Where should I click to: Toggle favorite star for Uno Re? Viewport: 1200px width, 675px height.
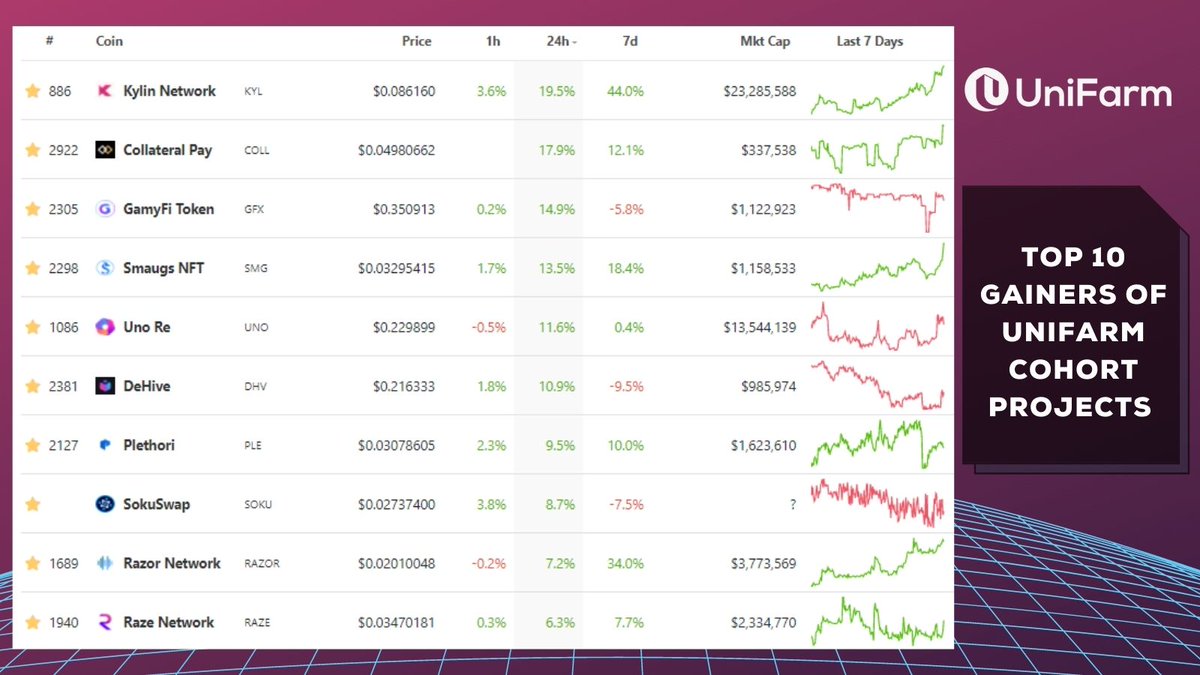[33, 327]
